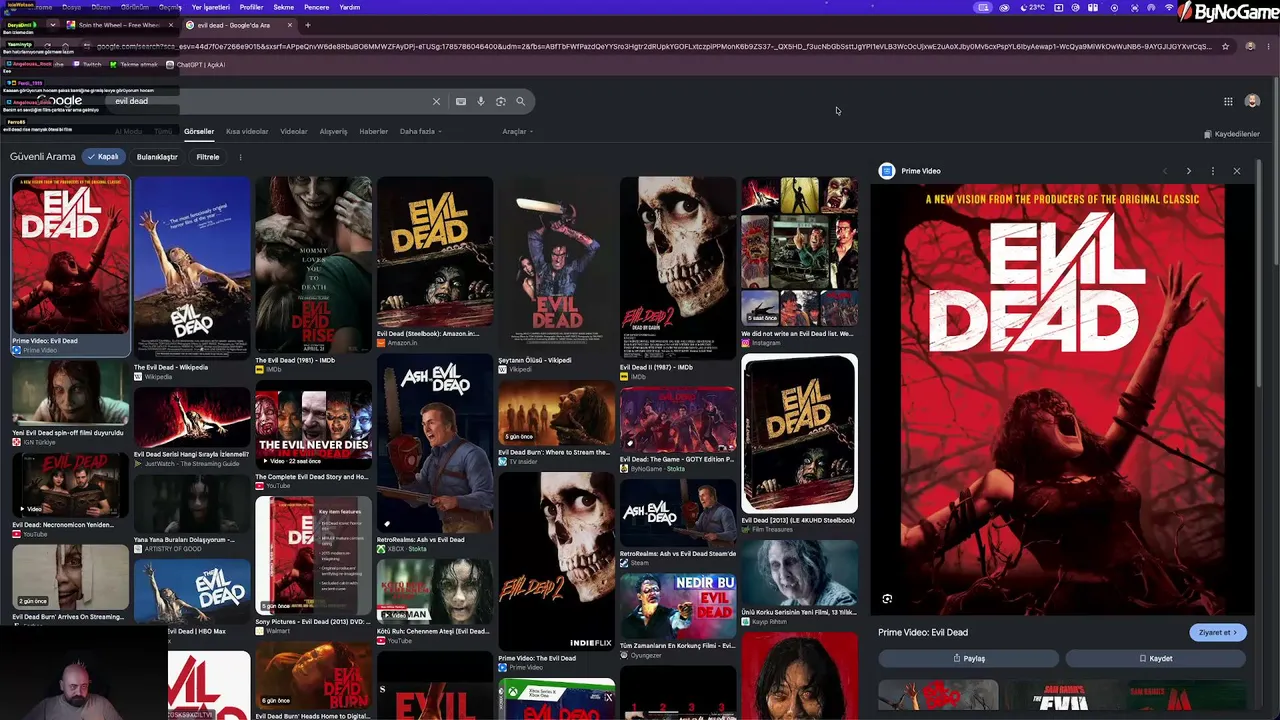
Task: Open preview panel three-dot options menu
Action: [1213, 171]
